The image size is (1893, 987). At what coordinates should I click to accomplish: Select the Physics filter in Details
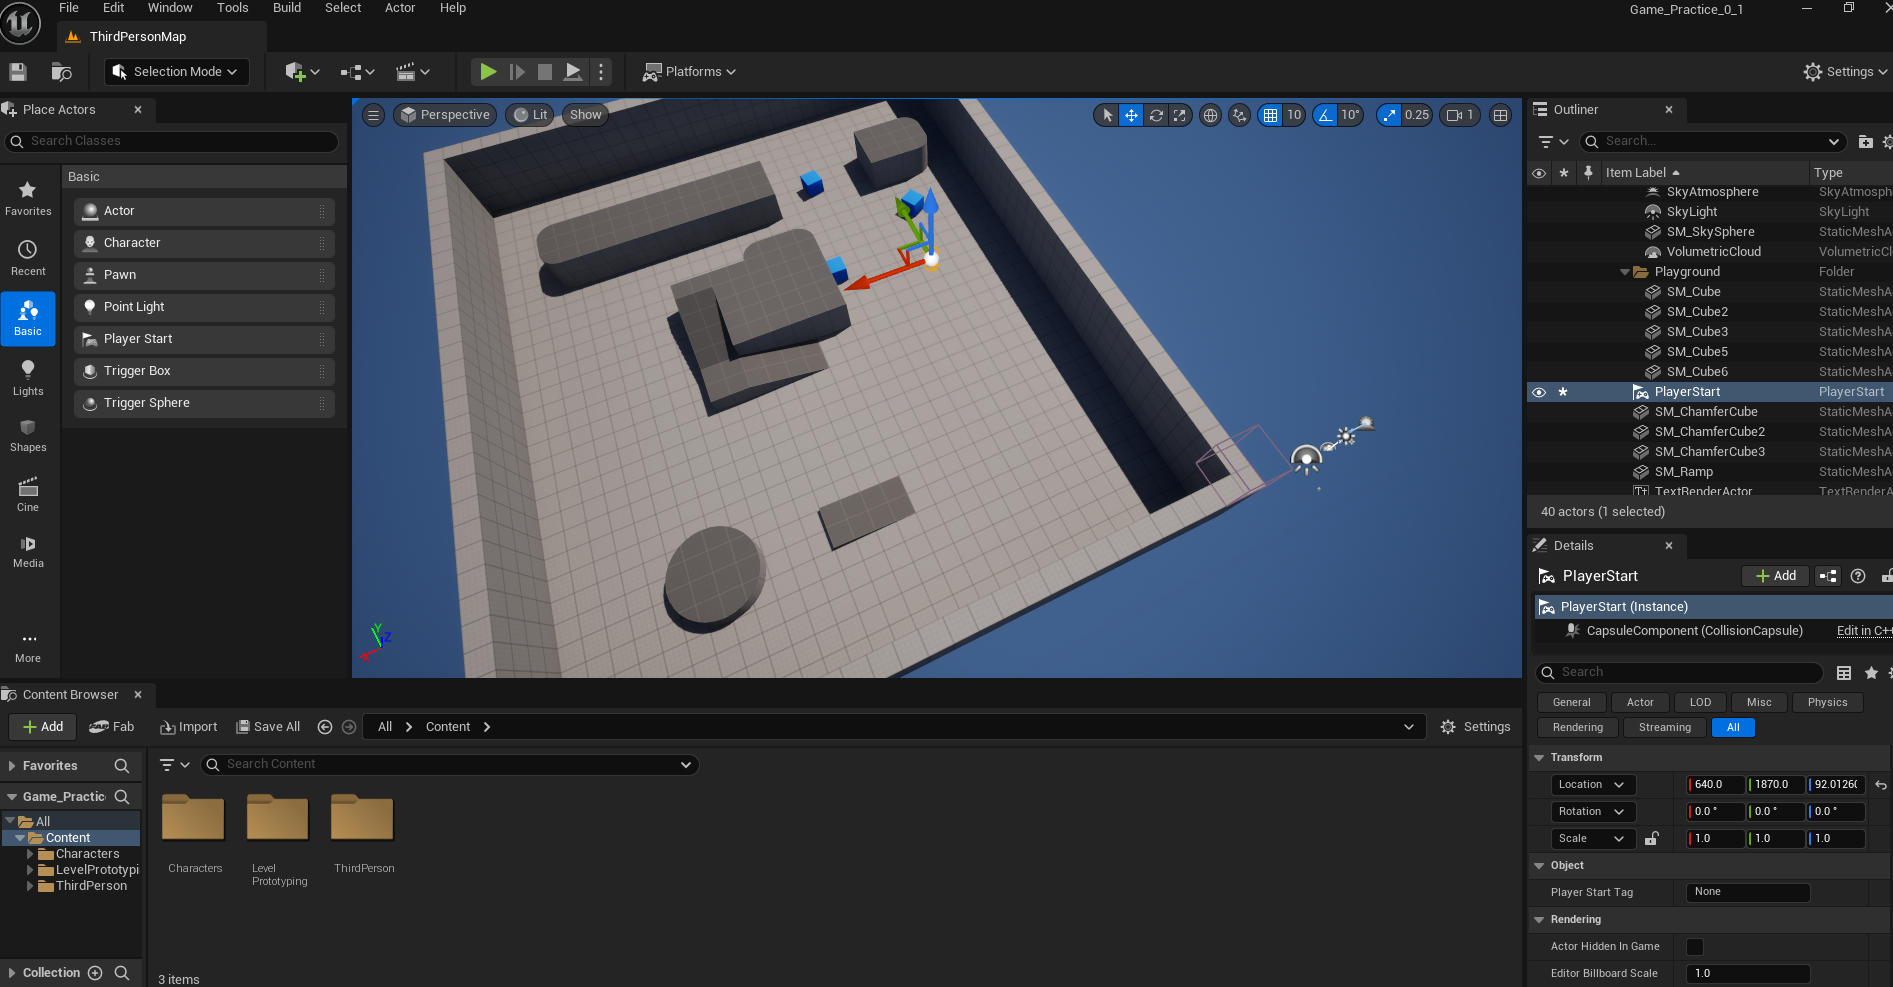[1827, 703]
